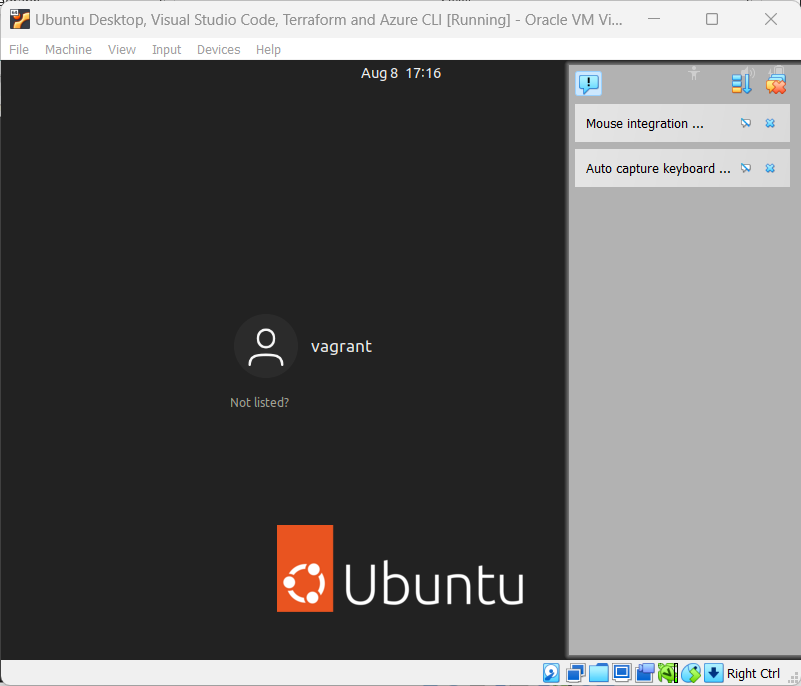Expand the Mouse integration notification
This screenshot has width=801, height=686.
(645, 123)
